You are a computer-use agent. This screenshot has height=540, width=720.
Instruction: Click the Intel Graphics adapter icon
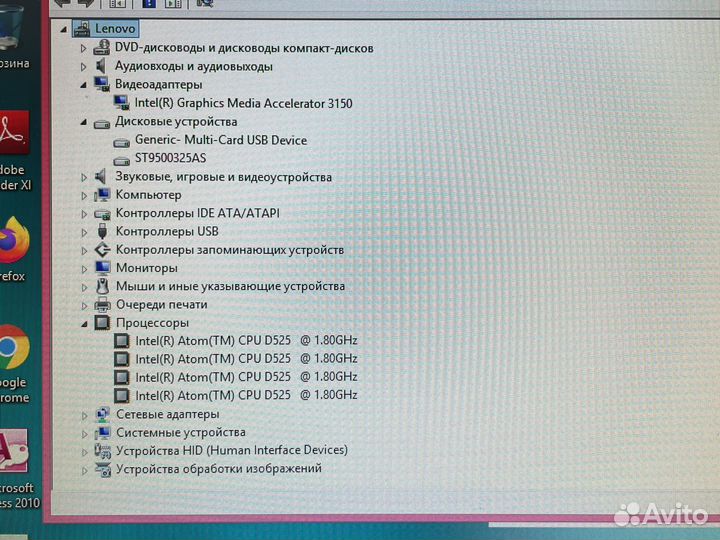tap(122, 102)
